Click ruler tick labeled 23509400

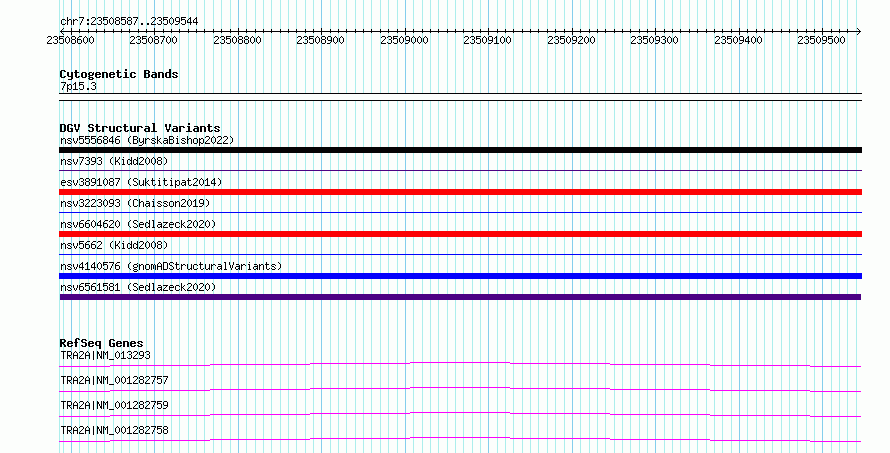[738, 40]
